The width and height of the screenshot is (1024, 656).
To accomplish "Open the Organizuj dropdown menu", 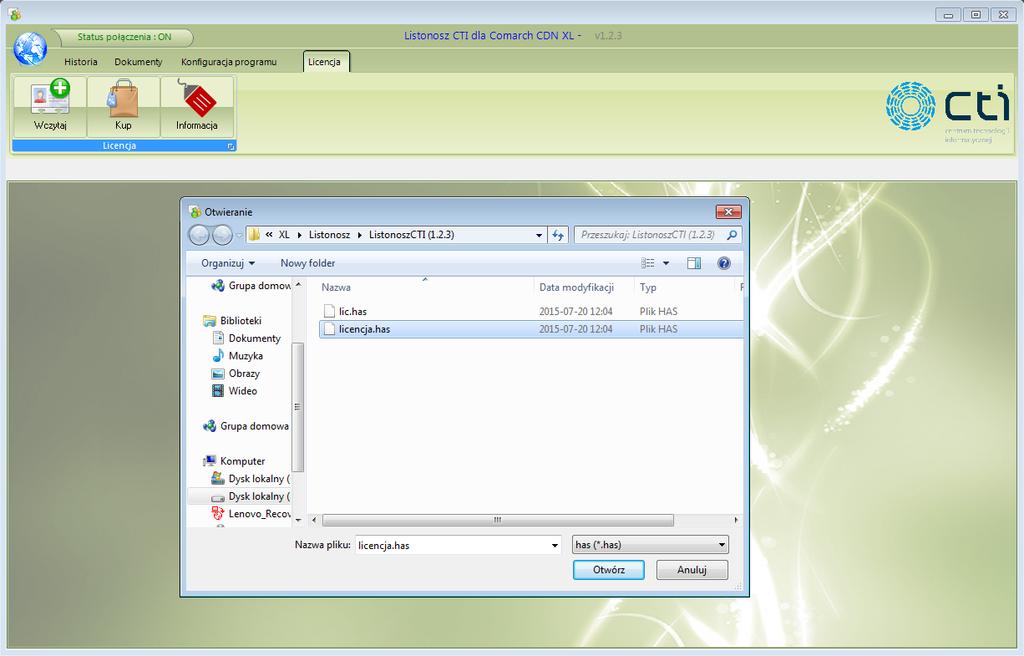I will [x=228, y=263].
